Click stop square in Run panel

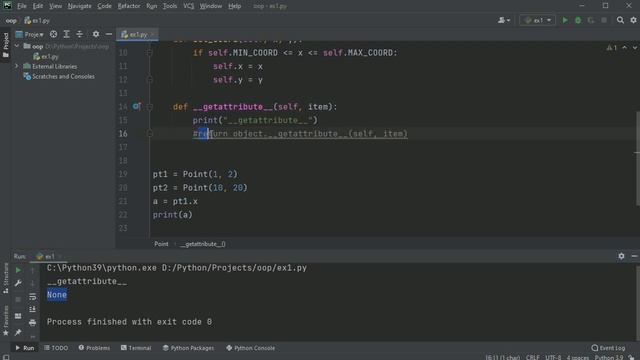[18, 300]
